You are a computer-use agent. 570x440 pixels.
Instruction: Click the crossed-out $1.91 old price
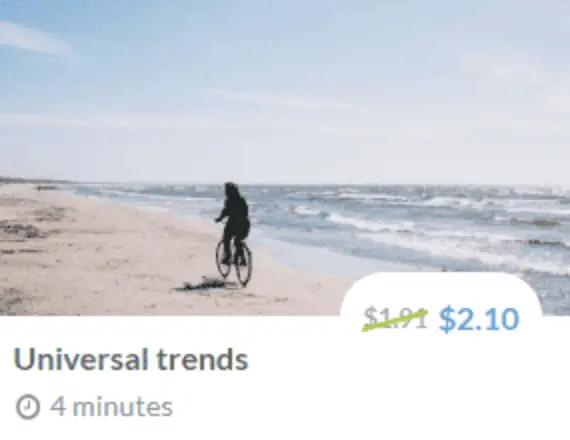395,318
